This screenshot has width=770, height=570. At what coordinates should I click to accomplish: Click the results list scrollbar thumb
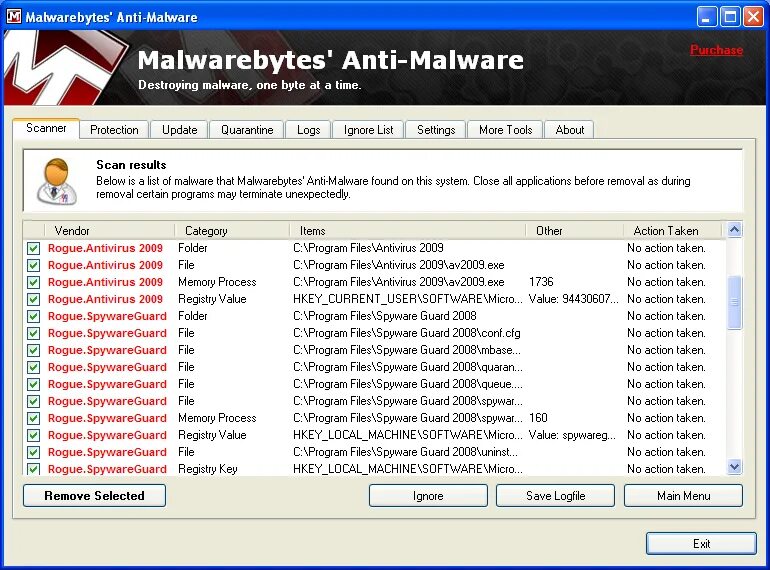tap(735, 302)
